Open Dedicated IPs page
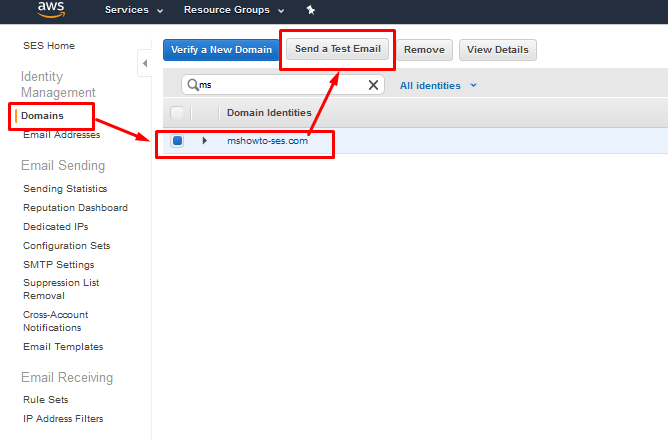 [x=56, y=227]
